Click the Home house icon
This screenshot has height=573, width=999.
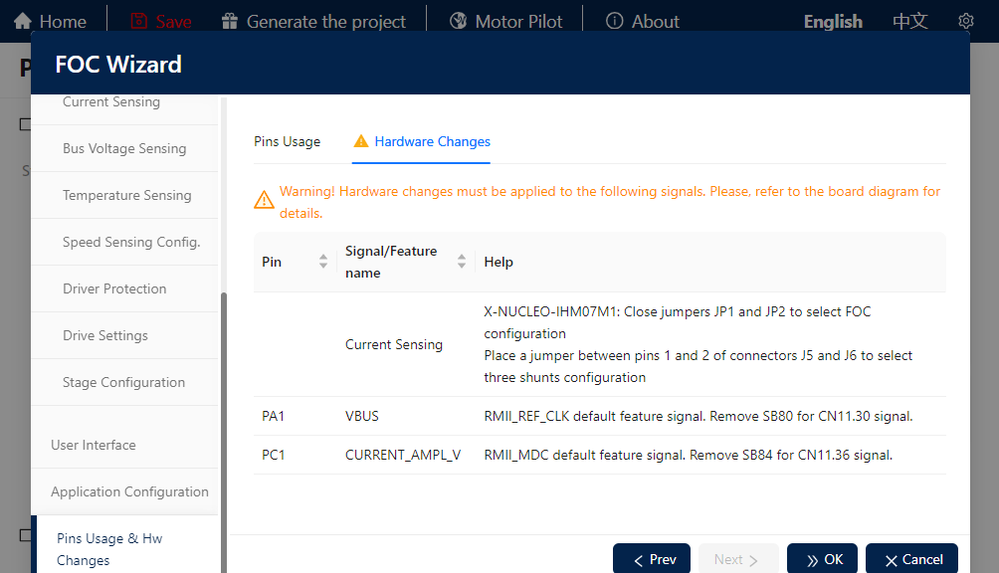[22, 21]
